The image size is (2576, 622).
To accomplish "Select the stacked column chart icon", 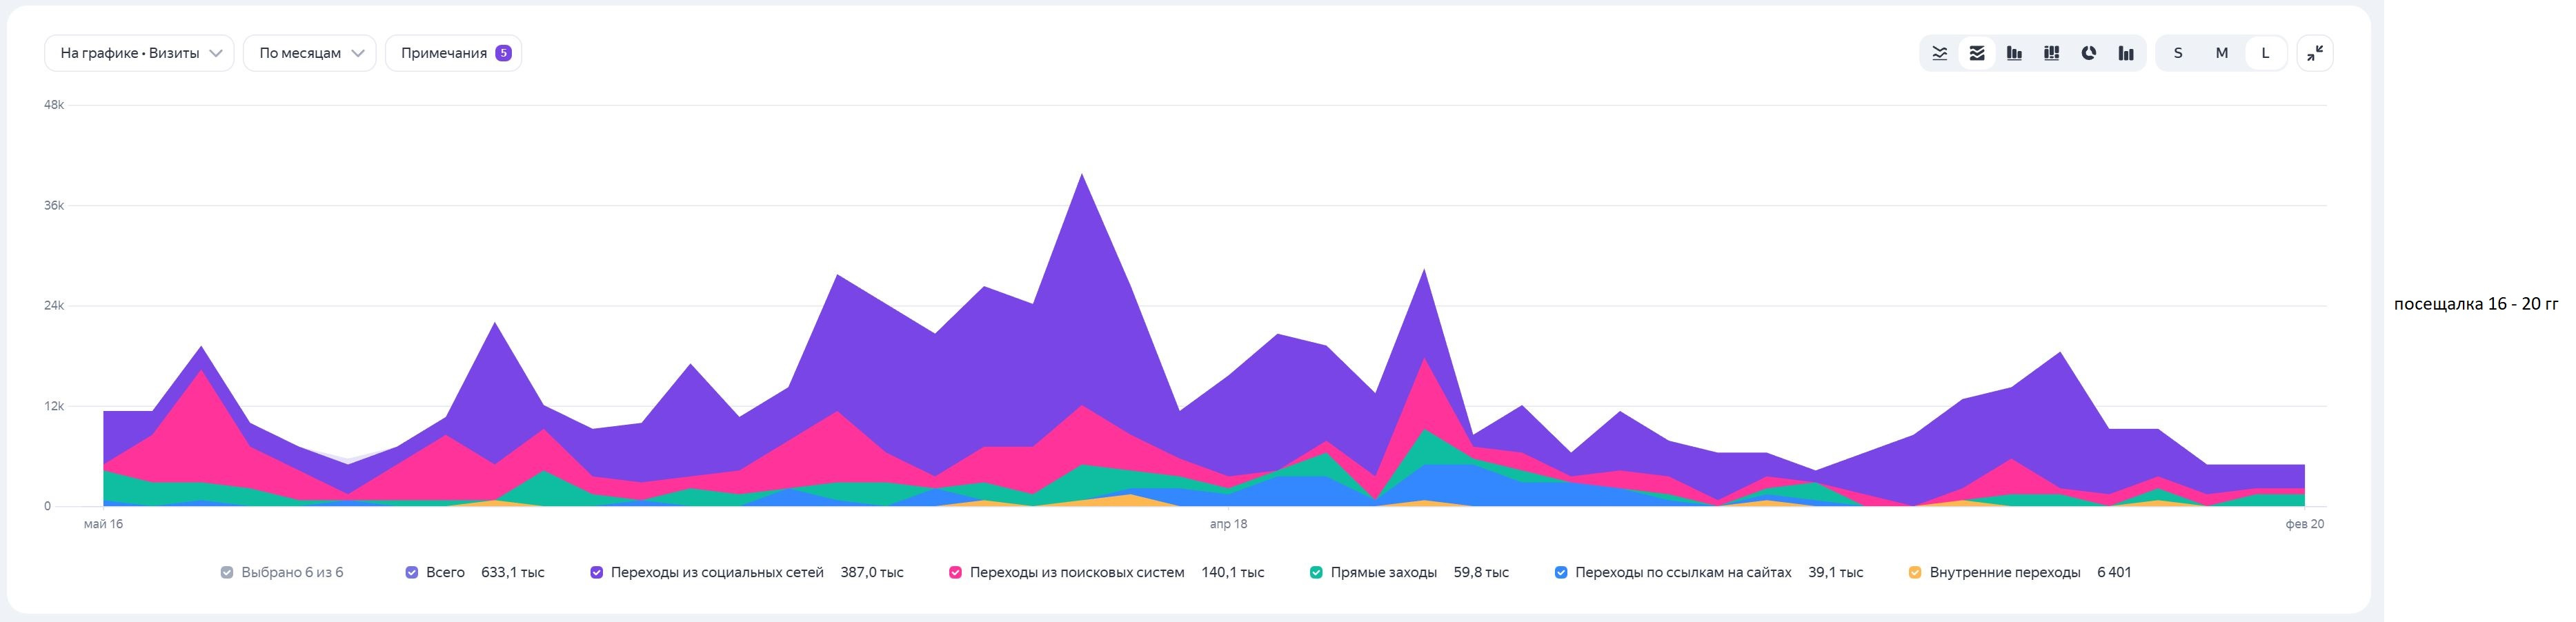I will point(2051,54).
